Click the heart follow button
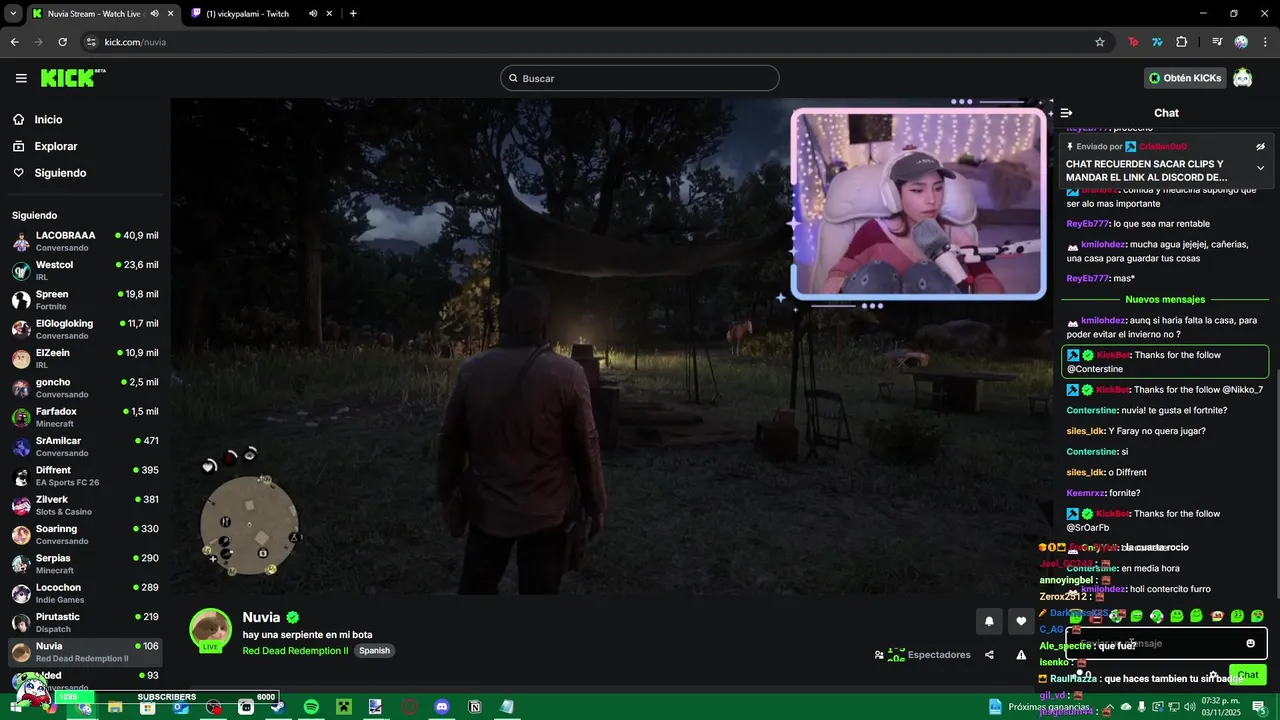The image size is (1280, 720). (1021, 621)
